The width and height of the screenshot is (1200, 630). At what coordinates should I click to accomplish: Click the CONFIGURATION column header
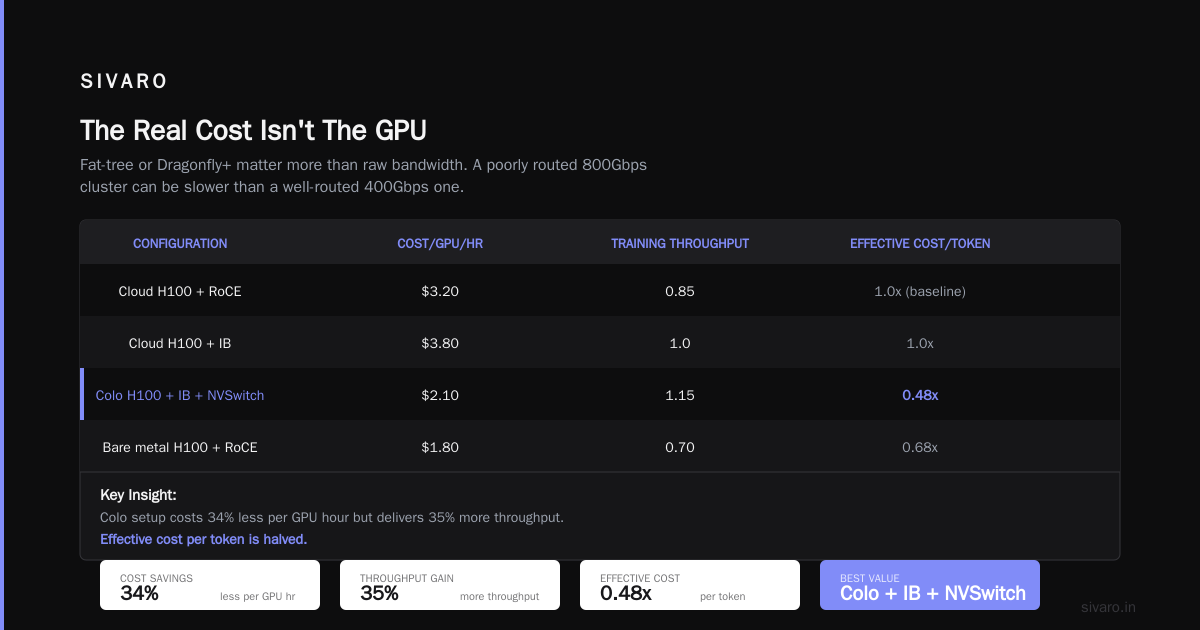180,244
